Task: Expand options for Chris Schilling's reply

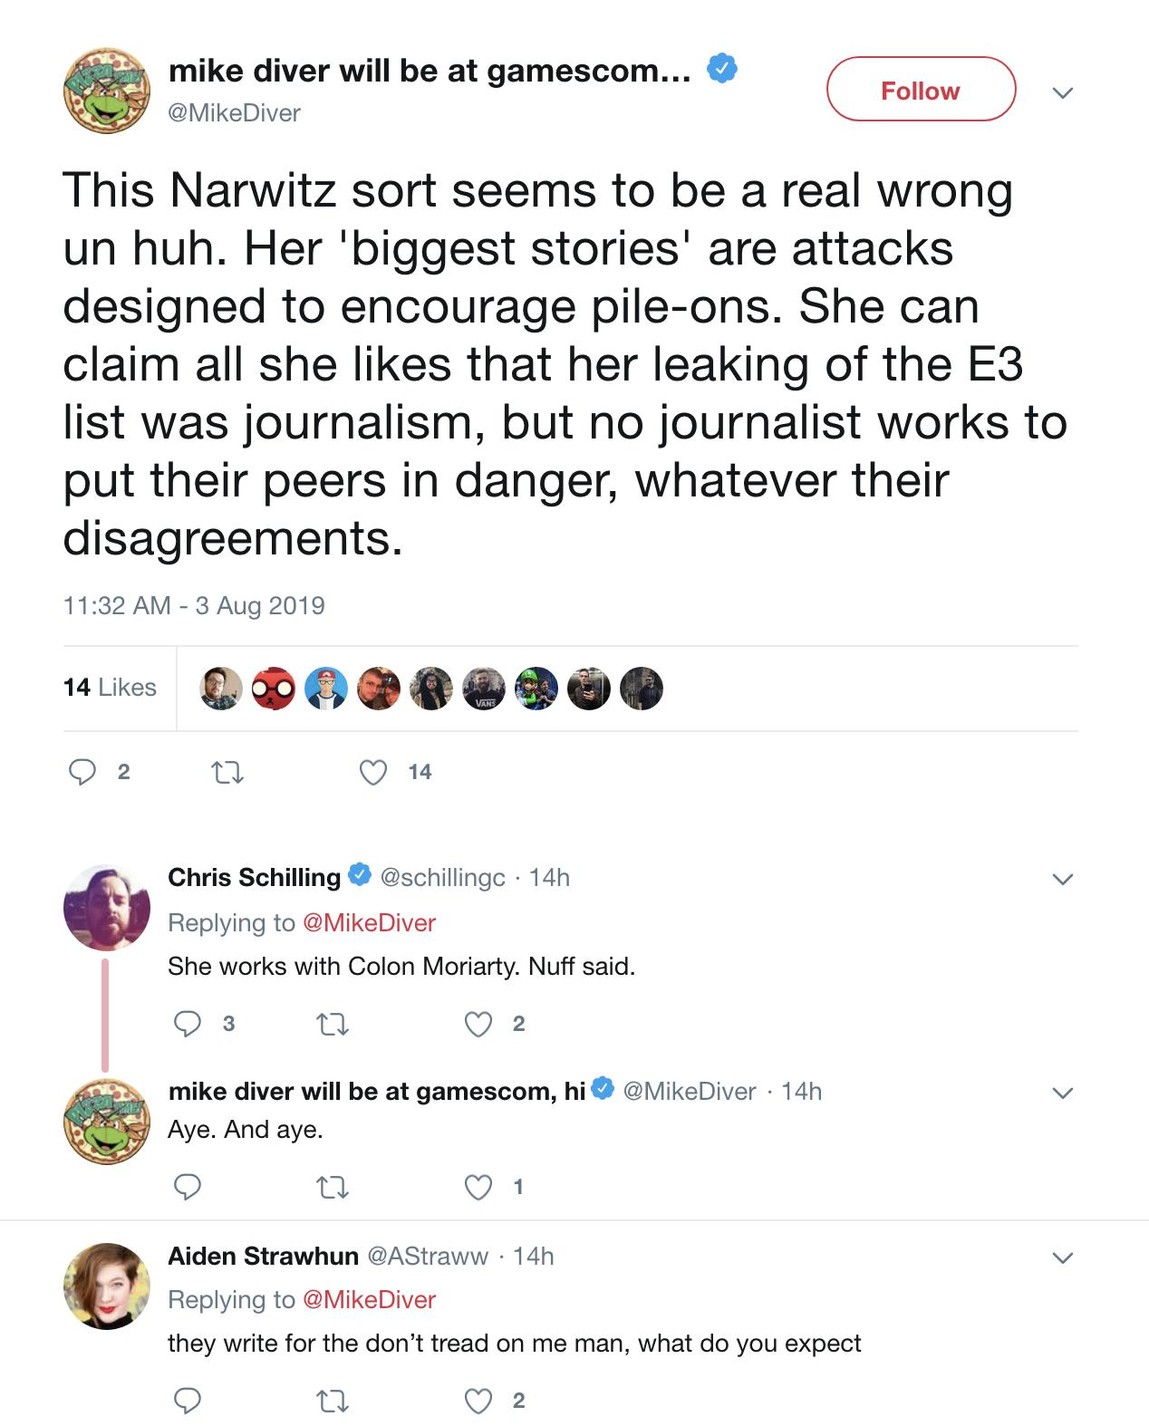Action: tap(1063, 879)
